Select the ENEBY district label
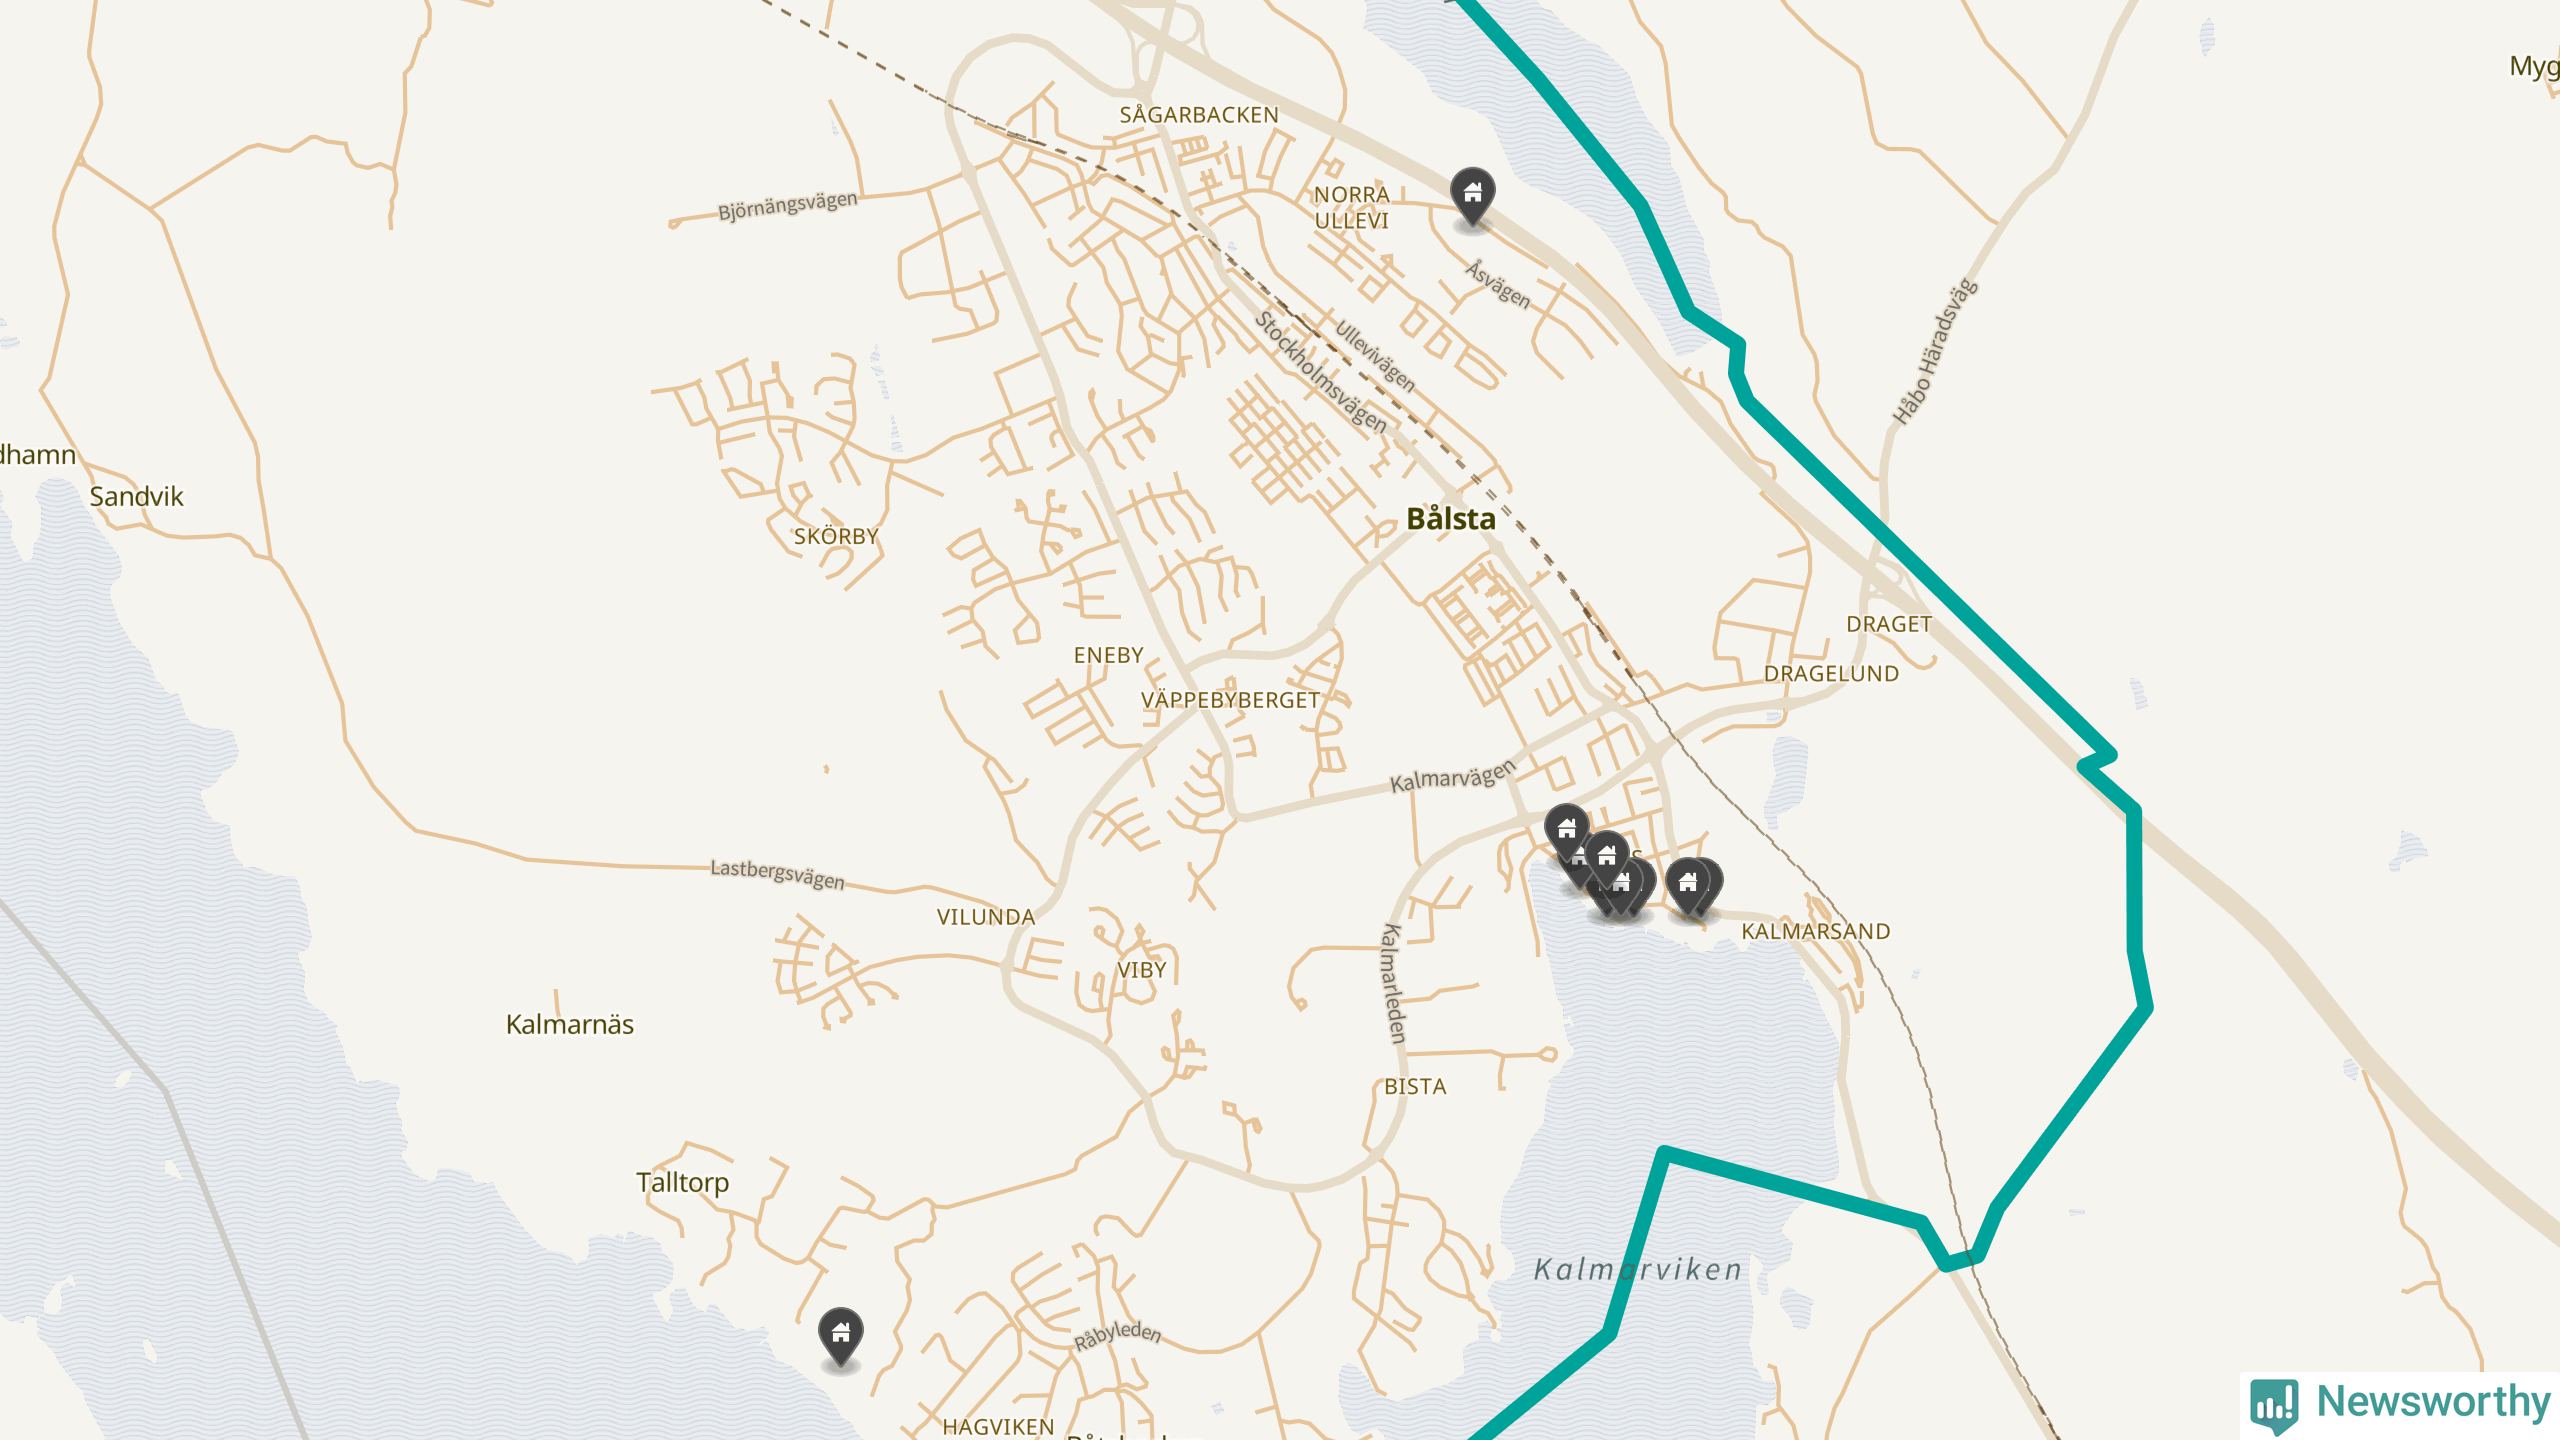This screenshot has height=1440, width=2560. (x=1108, y=655)
